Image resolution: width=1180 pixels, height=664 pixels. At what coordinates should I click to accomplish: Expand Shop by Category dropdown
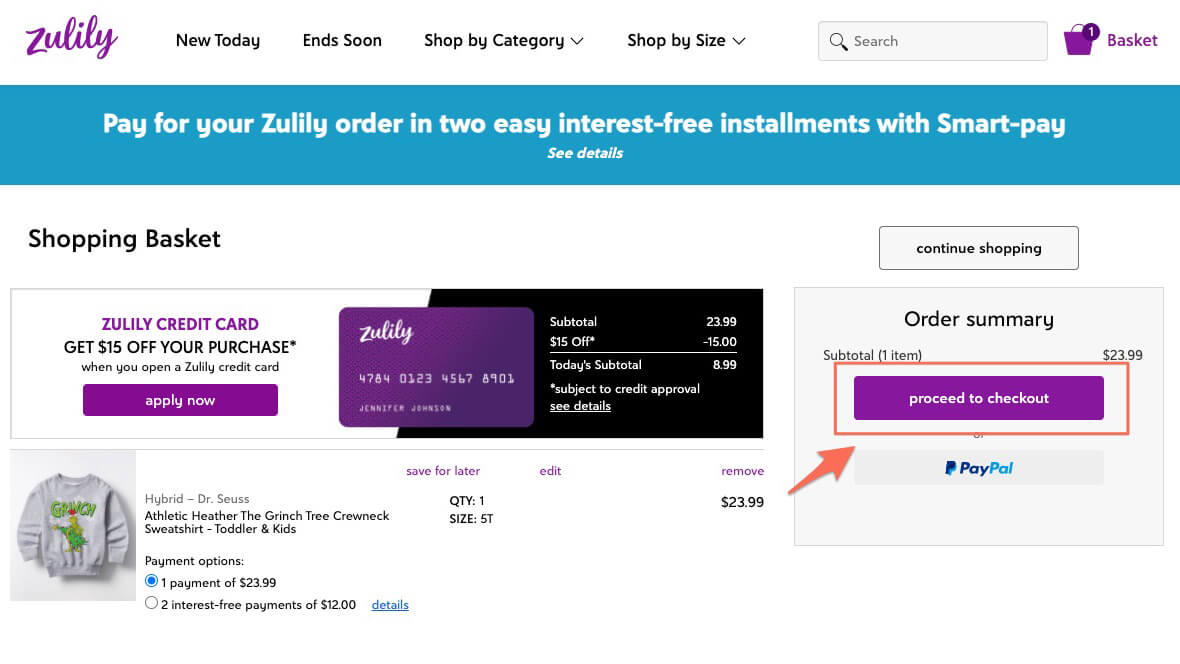pyautogui.click(x=503, y=41)
